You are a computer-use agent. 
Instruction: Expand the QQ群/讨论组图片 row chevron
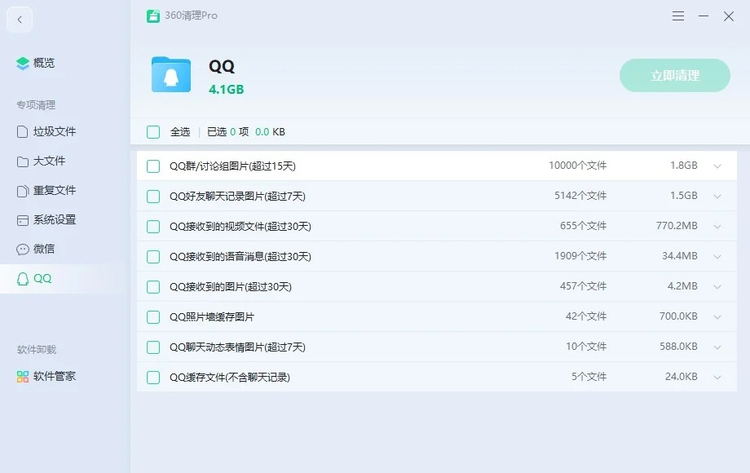(x=717, y=166)
